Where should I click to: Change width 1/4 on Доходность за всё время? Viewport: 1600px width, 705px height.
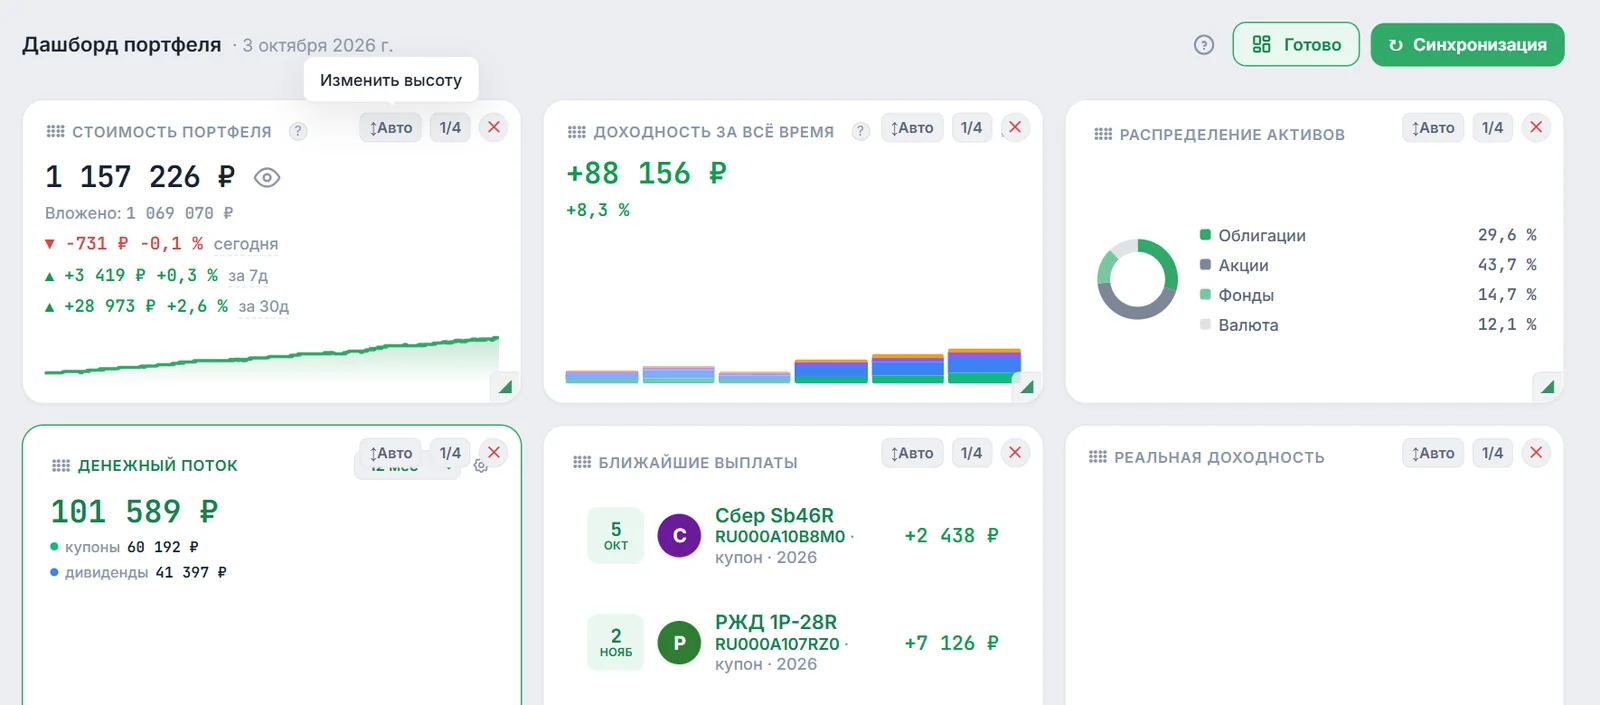[971, 127]
